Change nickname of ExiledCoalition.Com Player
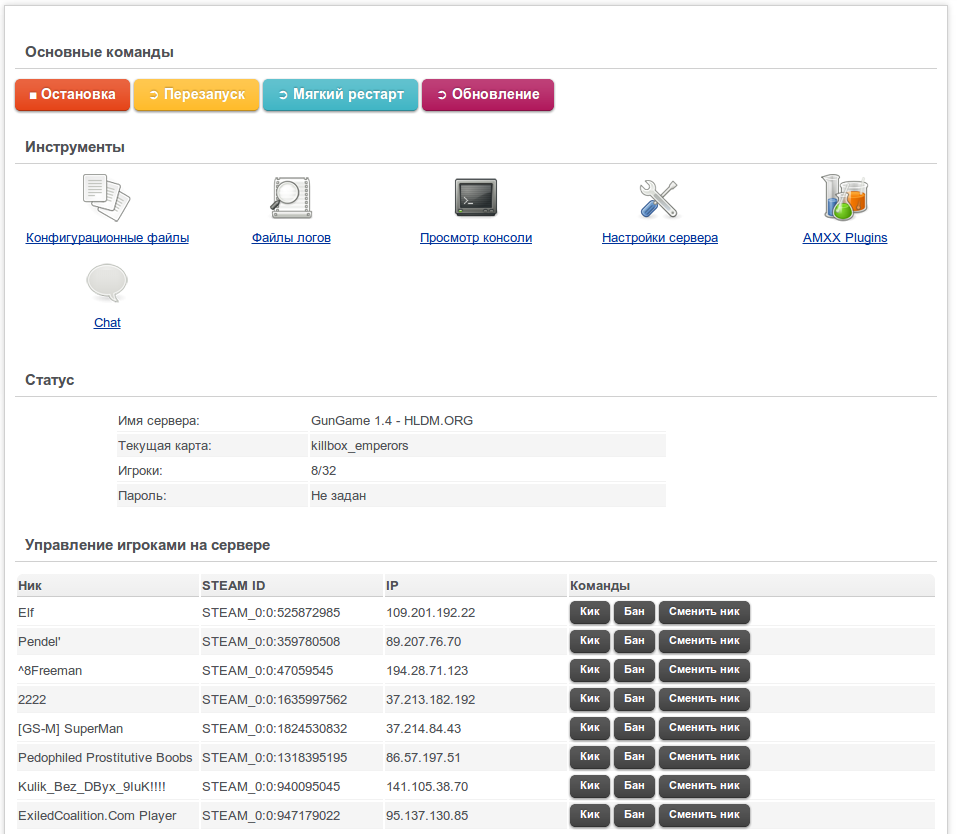The height and width of the screenshot is (834, 961). click(704, 815)
